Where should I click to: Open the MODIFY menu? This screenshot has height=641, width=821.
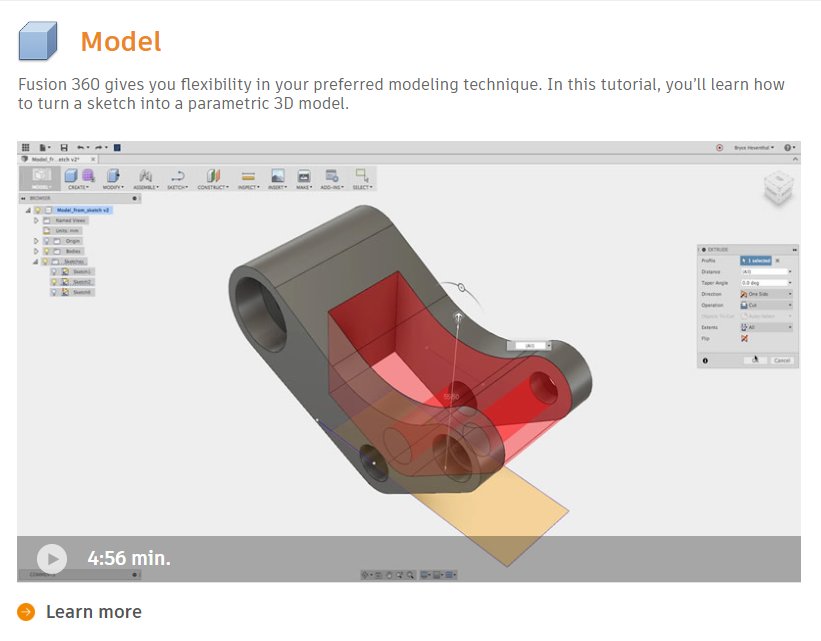(113, 187)
